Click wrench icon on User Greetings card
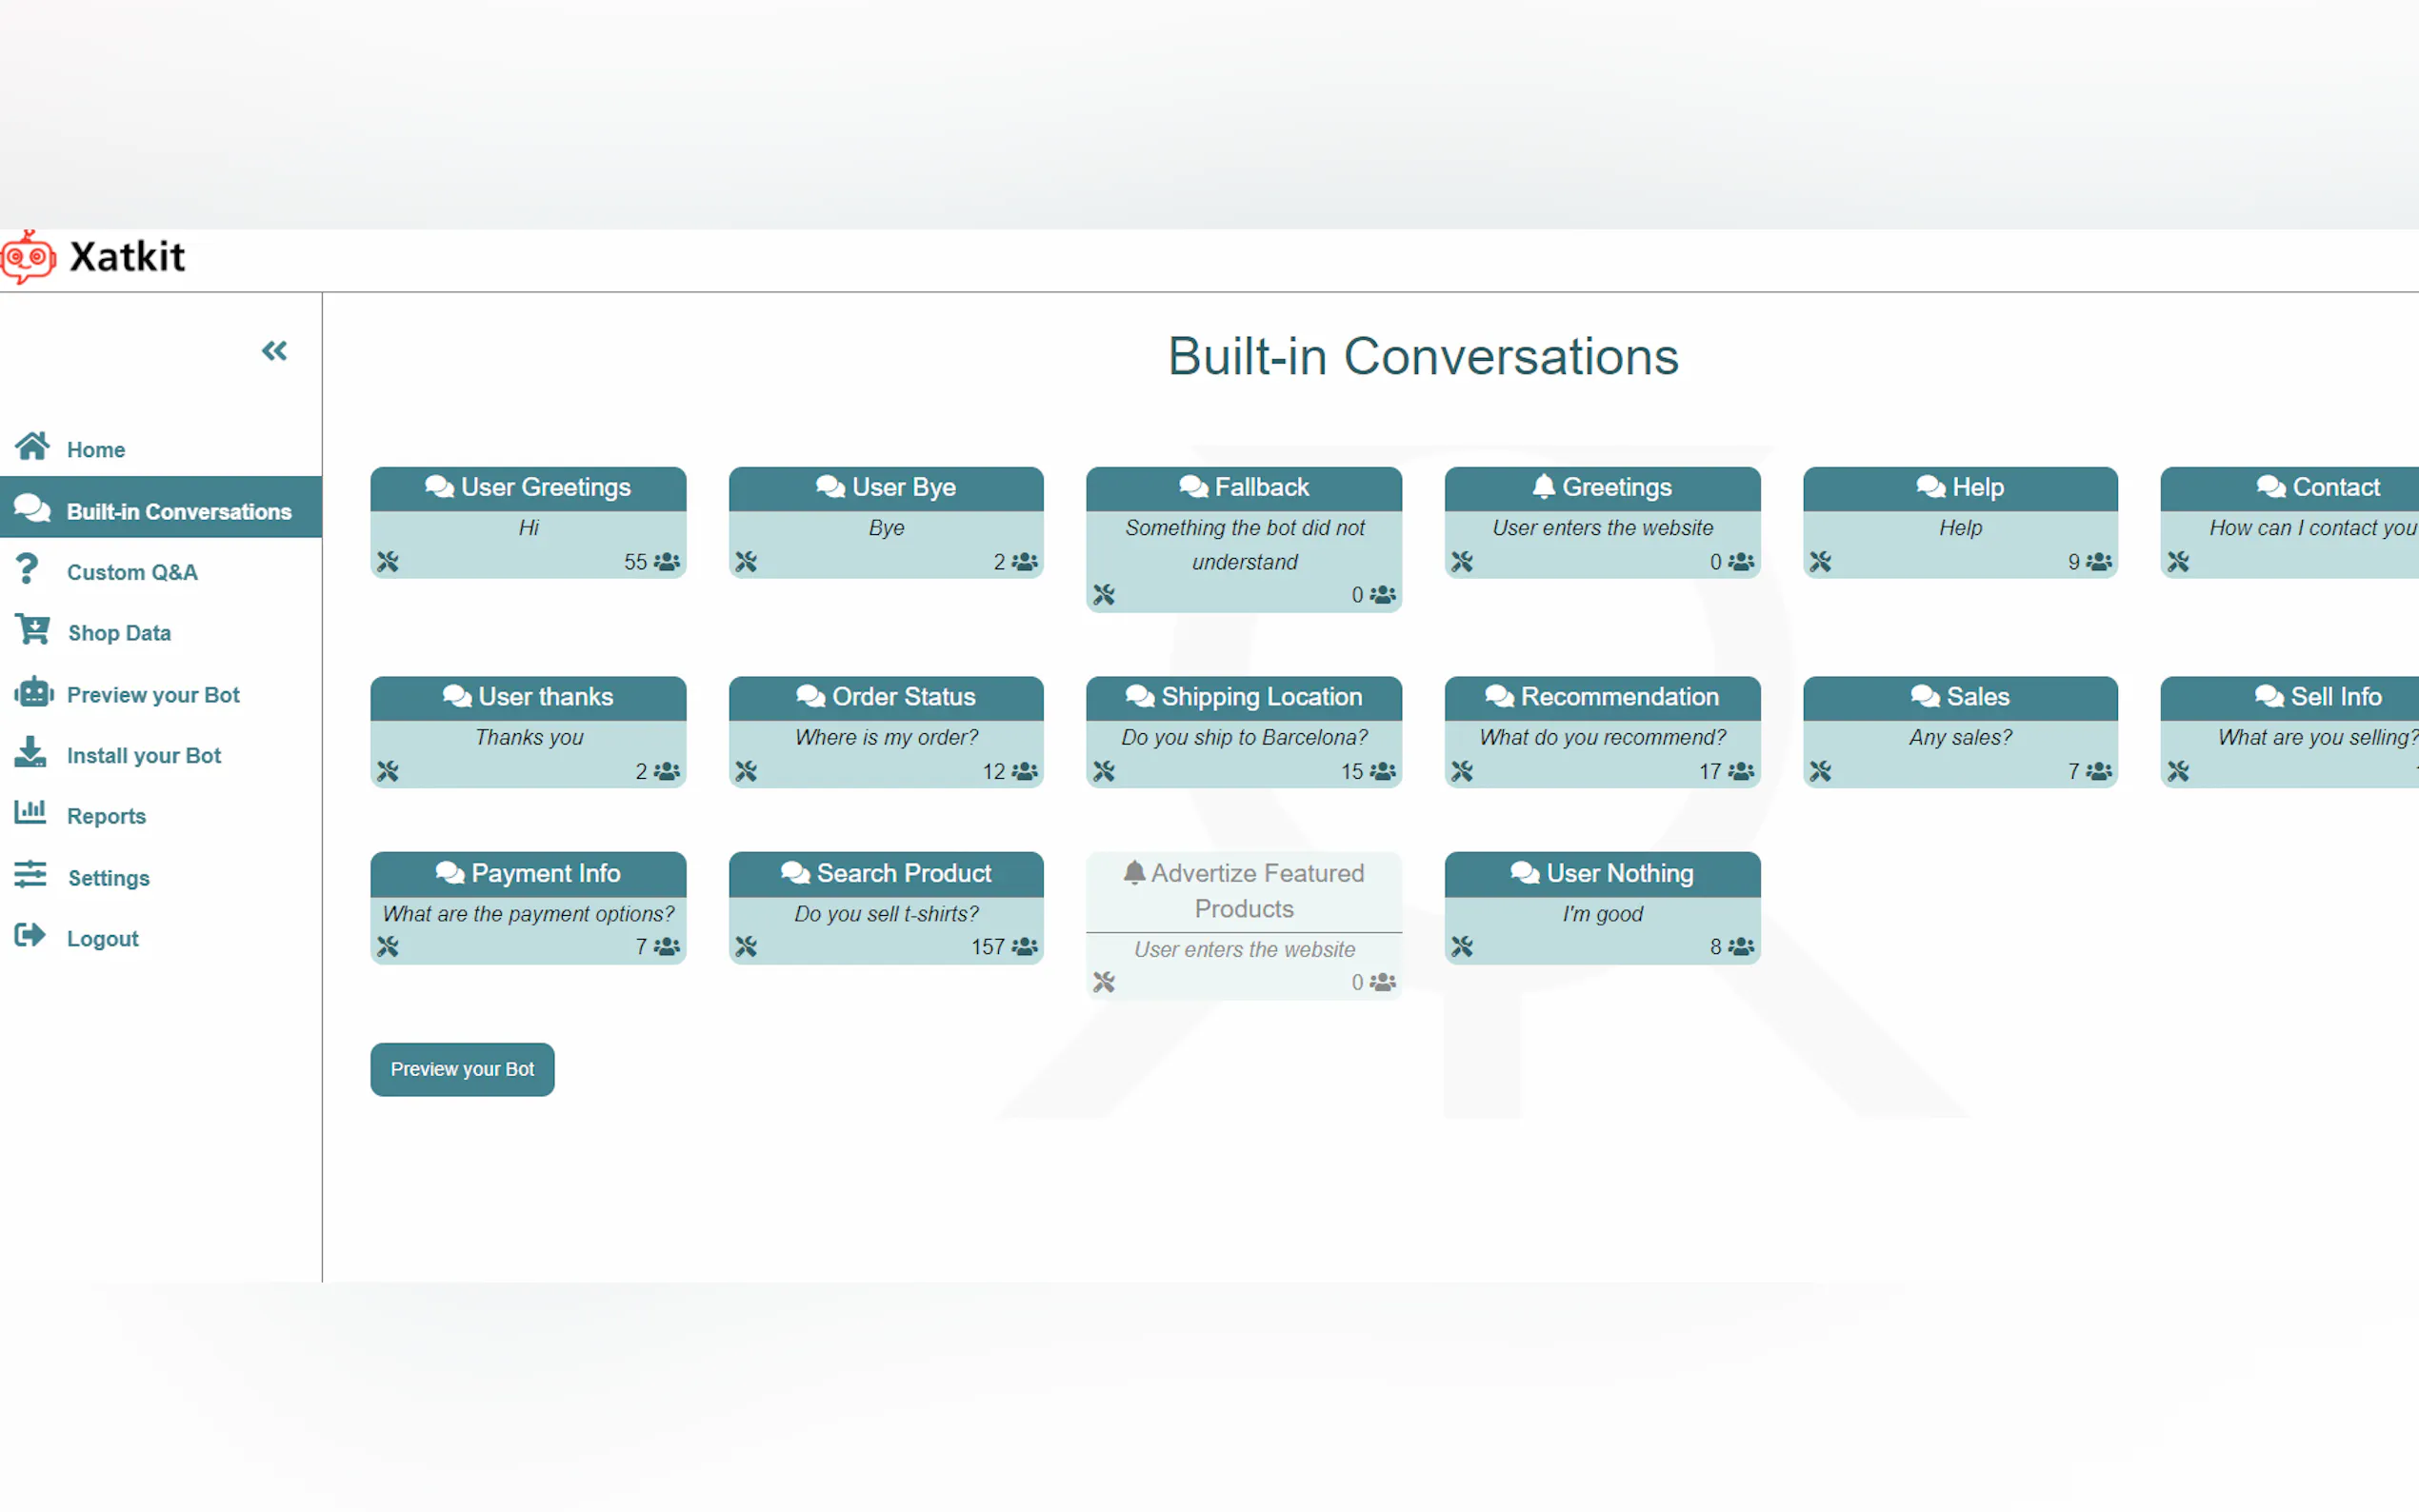The height and width of the screenshot is (1512, 2419). (388, 562)
